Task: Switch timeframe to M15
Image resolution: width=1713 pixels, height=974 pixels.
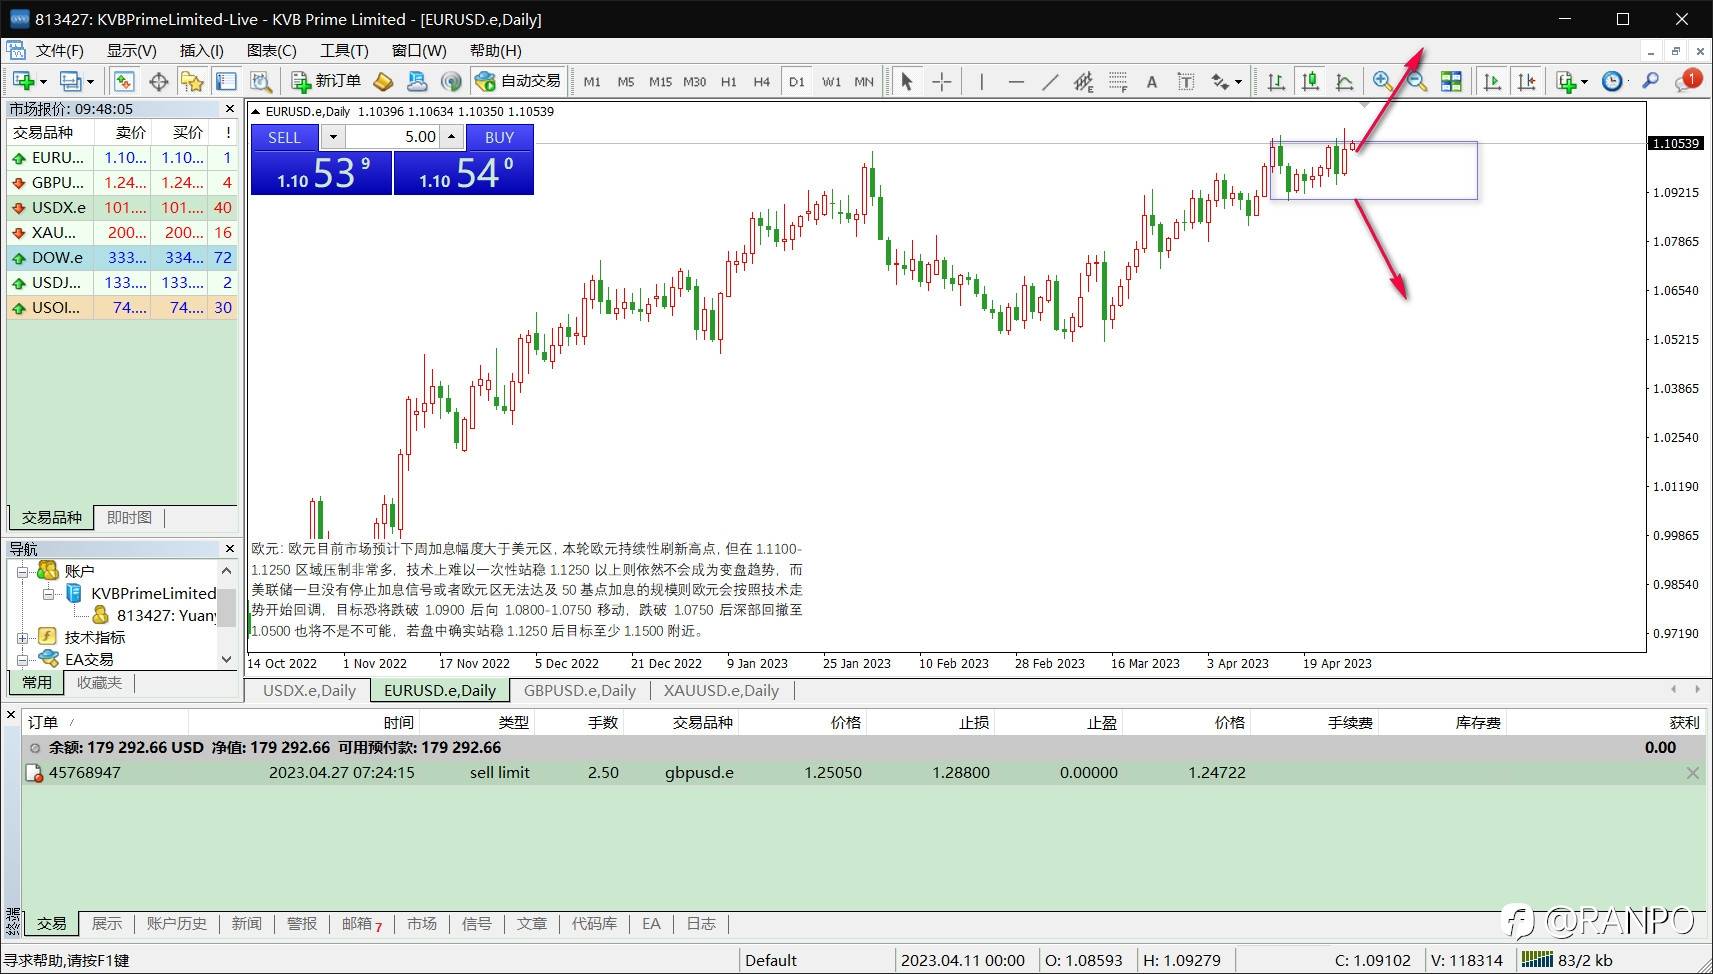Action: (660, 82)
